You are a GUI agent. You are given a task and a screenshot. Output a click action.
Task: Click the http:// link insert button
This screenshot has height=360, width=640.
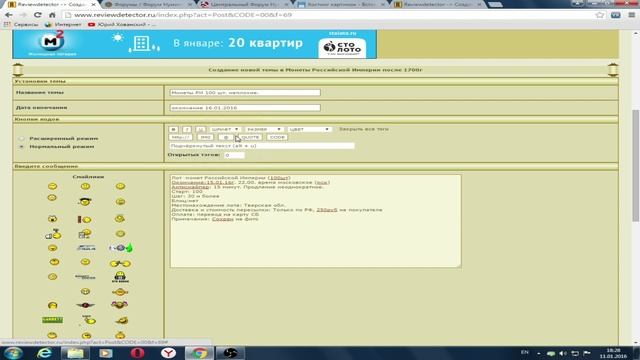point(180,137)
